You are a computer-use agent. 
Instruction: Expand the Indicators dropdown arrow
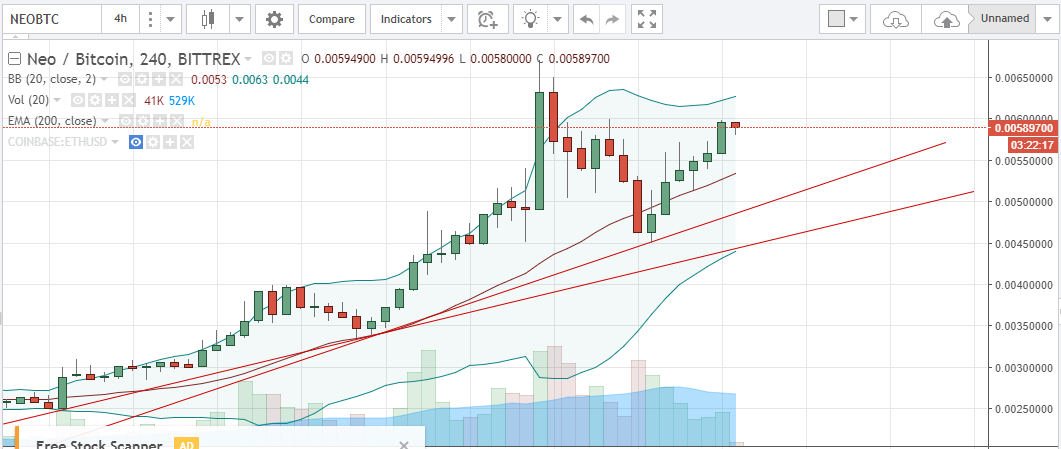coord(451,20)
